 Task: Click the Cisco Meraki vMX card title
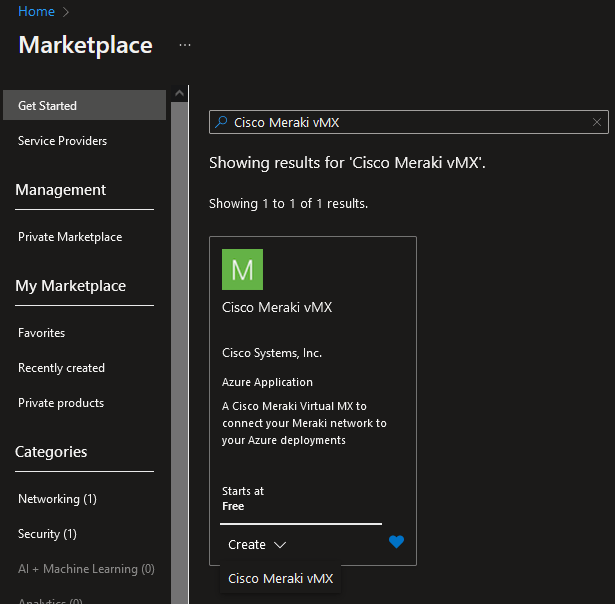point(277,307)
